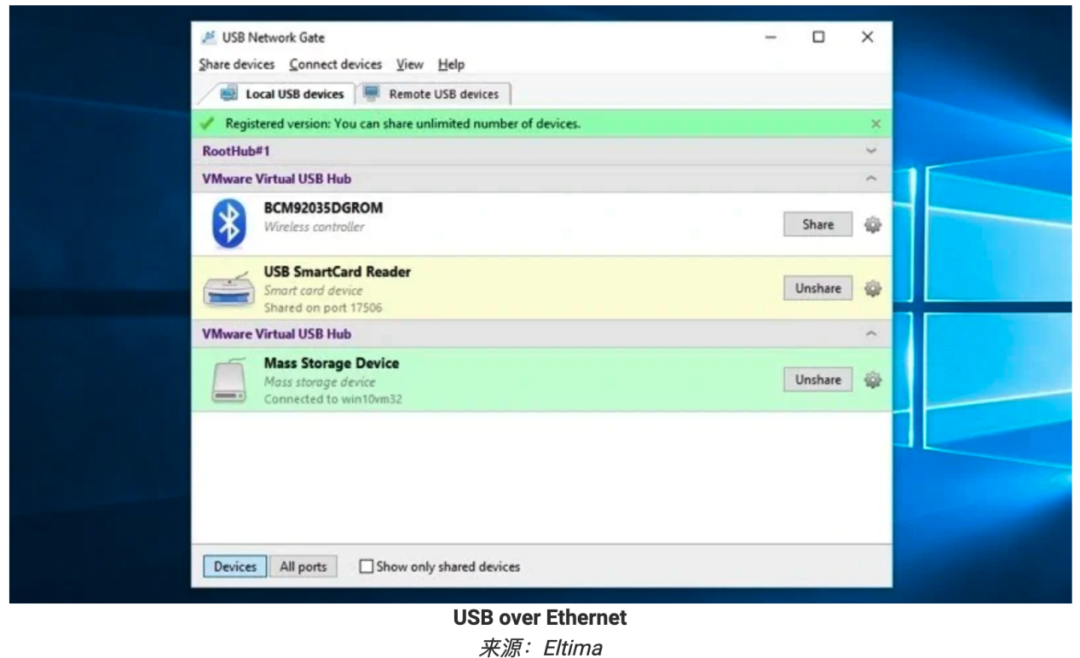Switch to the Remote USB devices tab

433,94
